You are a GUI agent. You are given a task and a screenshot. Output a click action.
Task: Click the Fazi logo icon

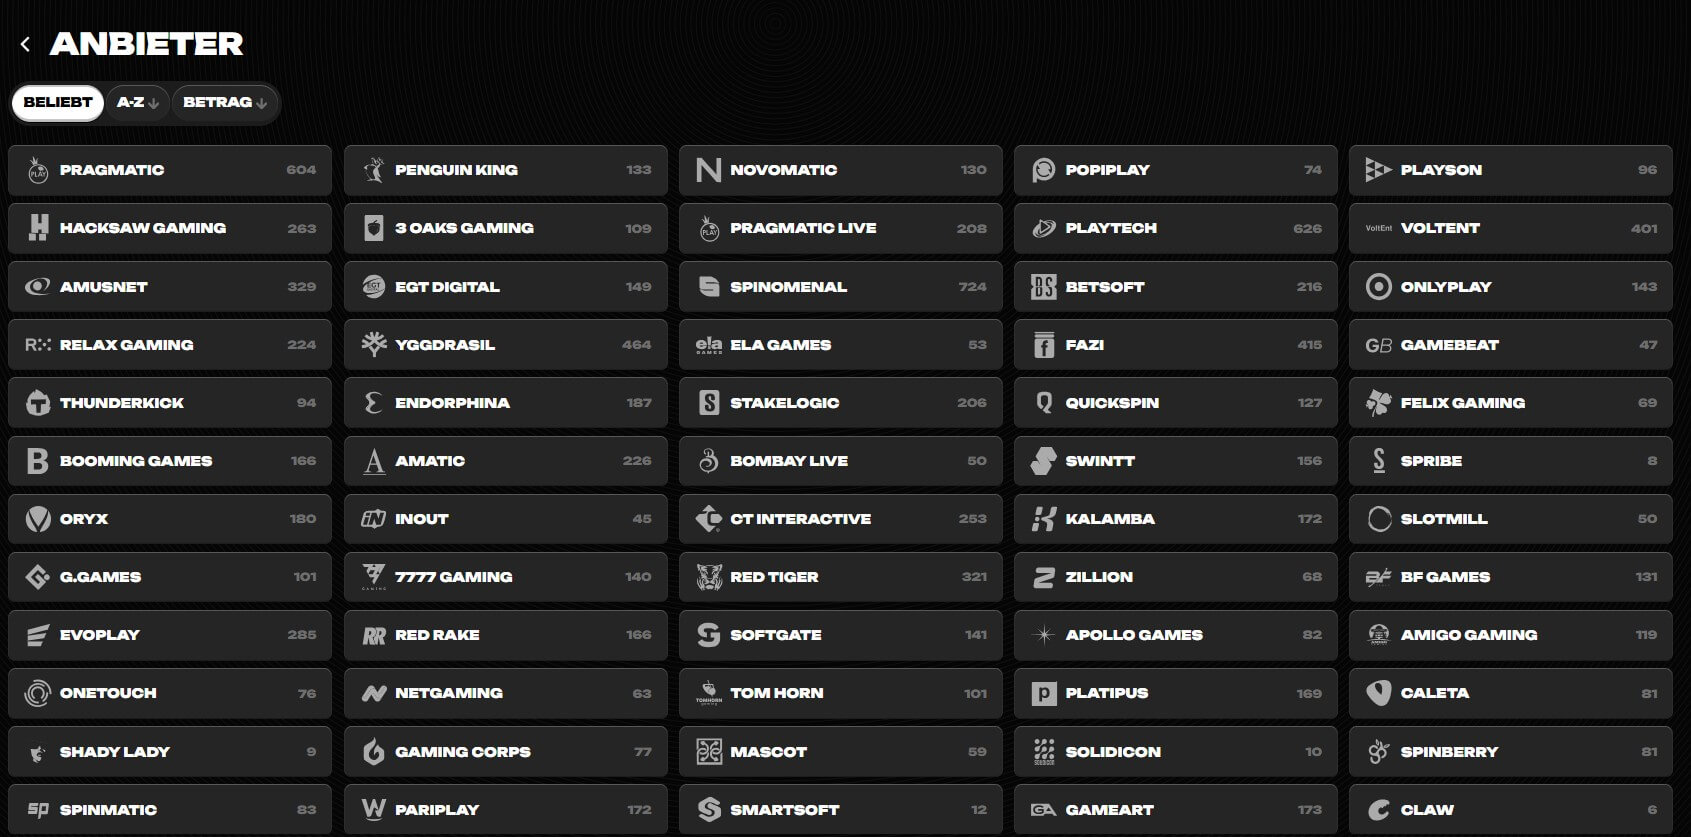pyautogui.click(x=1043, y=345)
